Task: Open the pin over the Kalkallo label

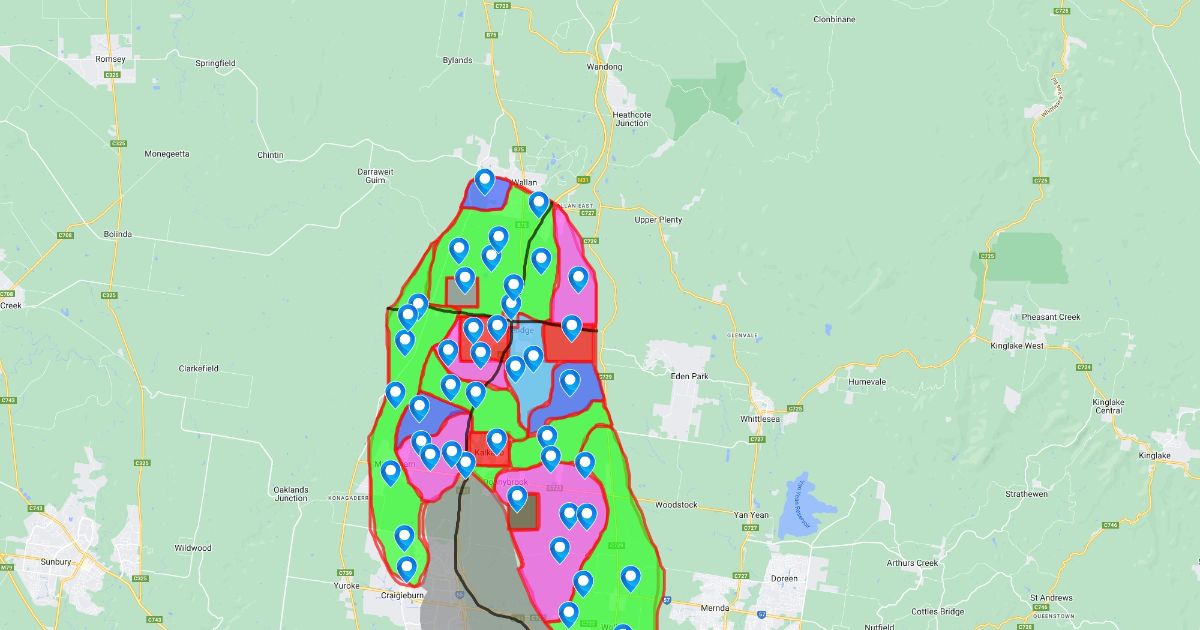Action: (496, 440)
